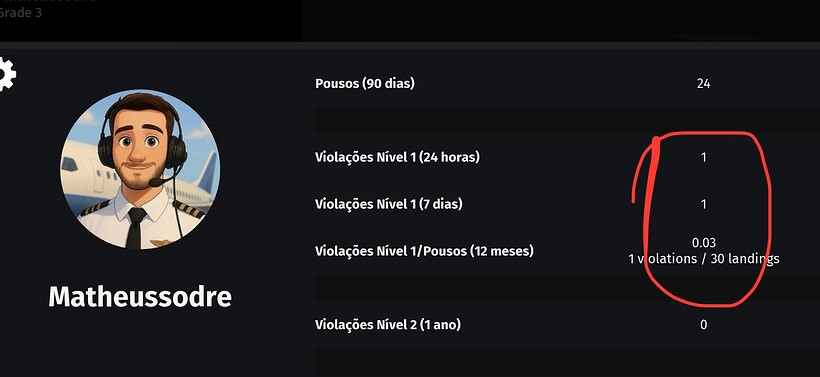The image size is (820, 377).
Task: Click the 0.03 ratio value
Action: (x=703, y=243)
